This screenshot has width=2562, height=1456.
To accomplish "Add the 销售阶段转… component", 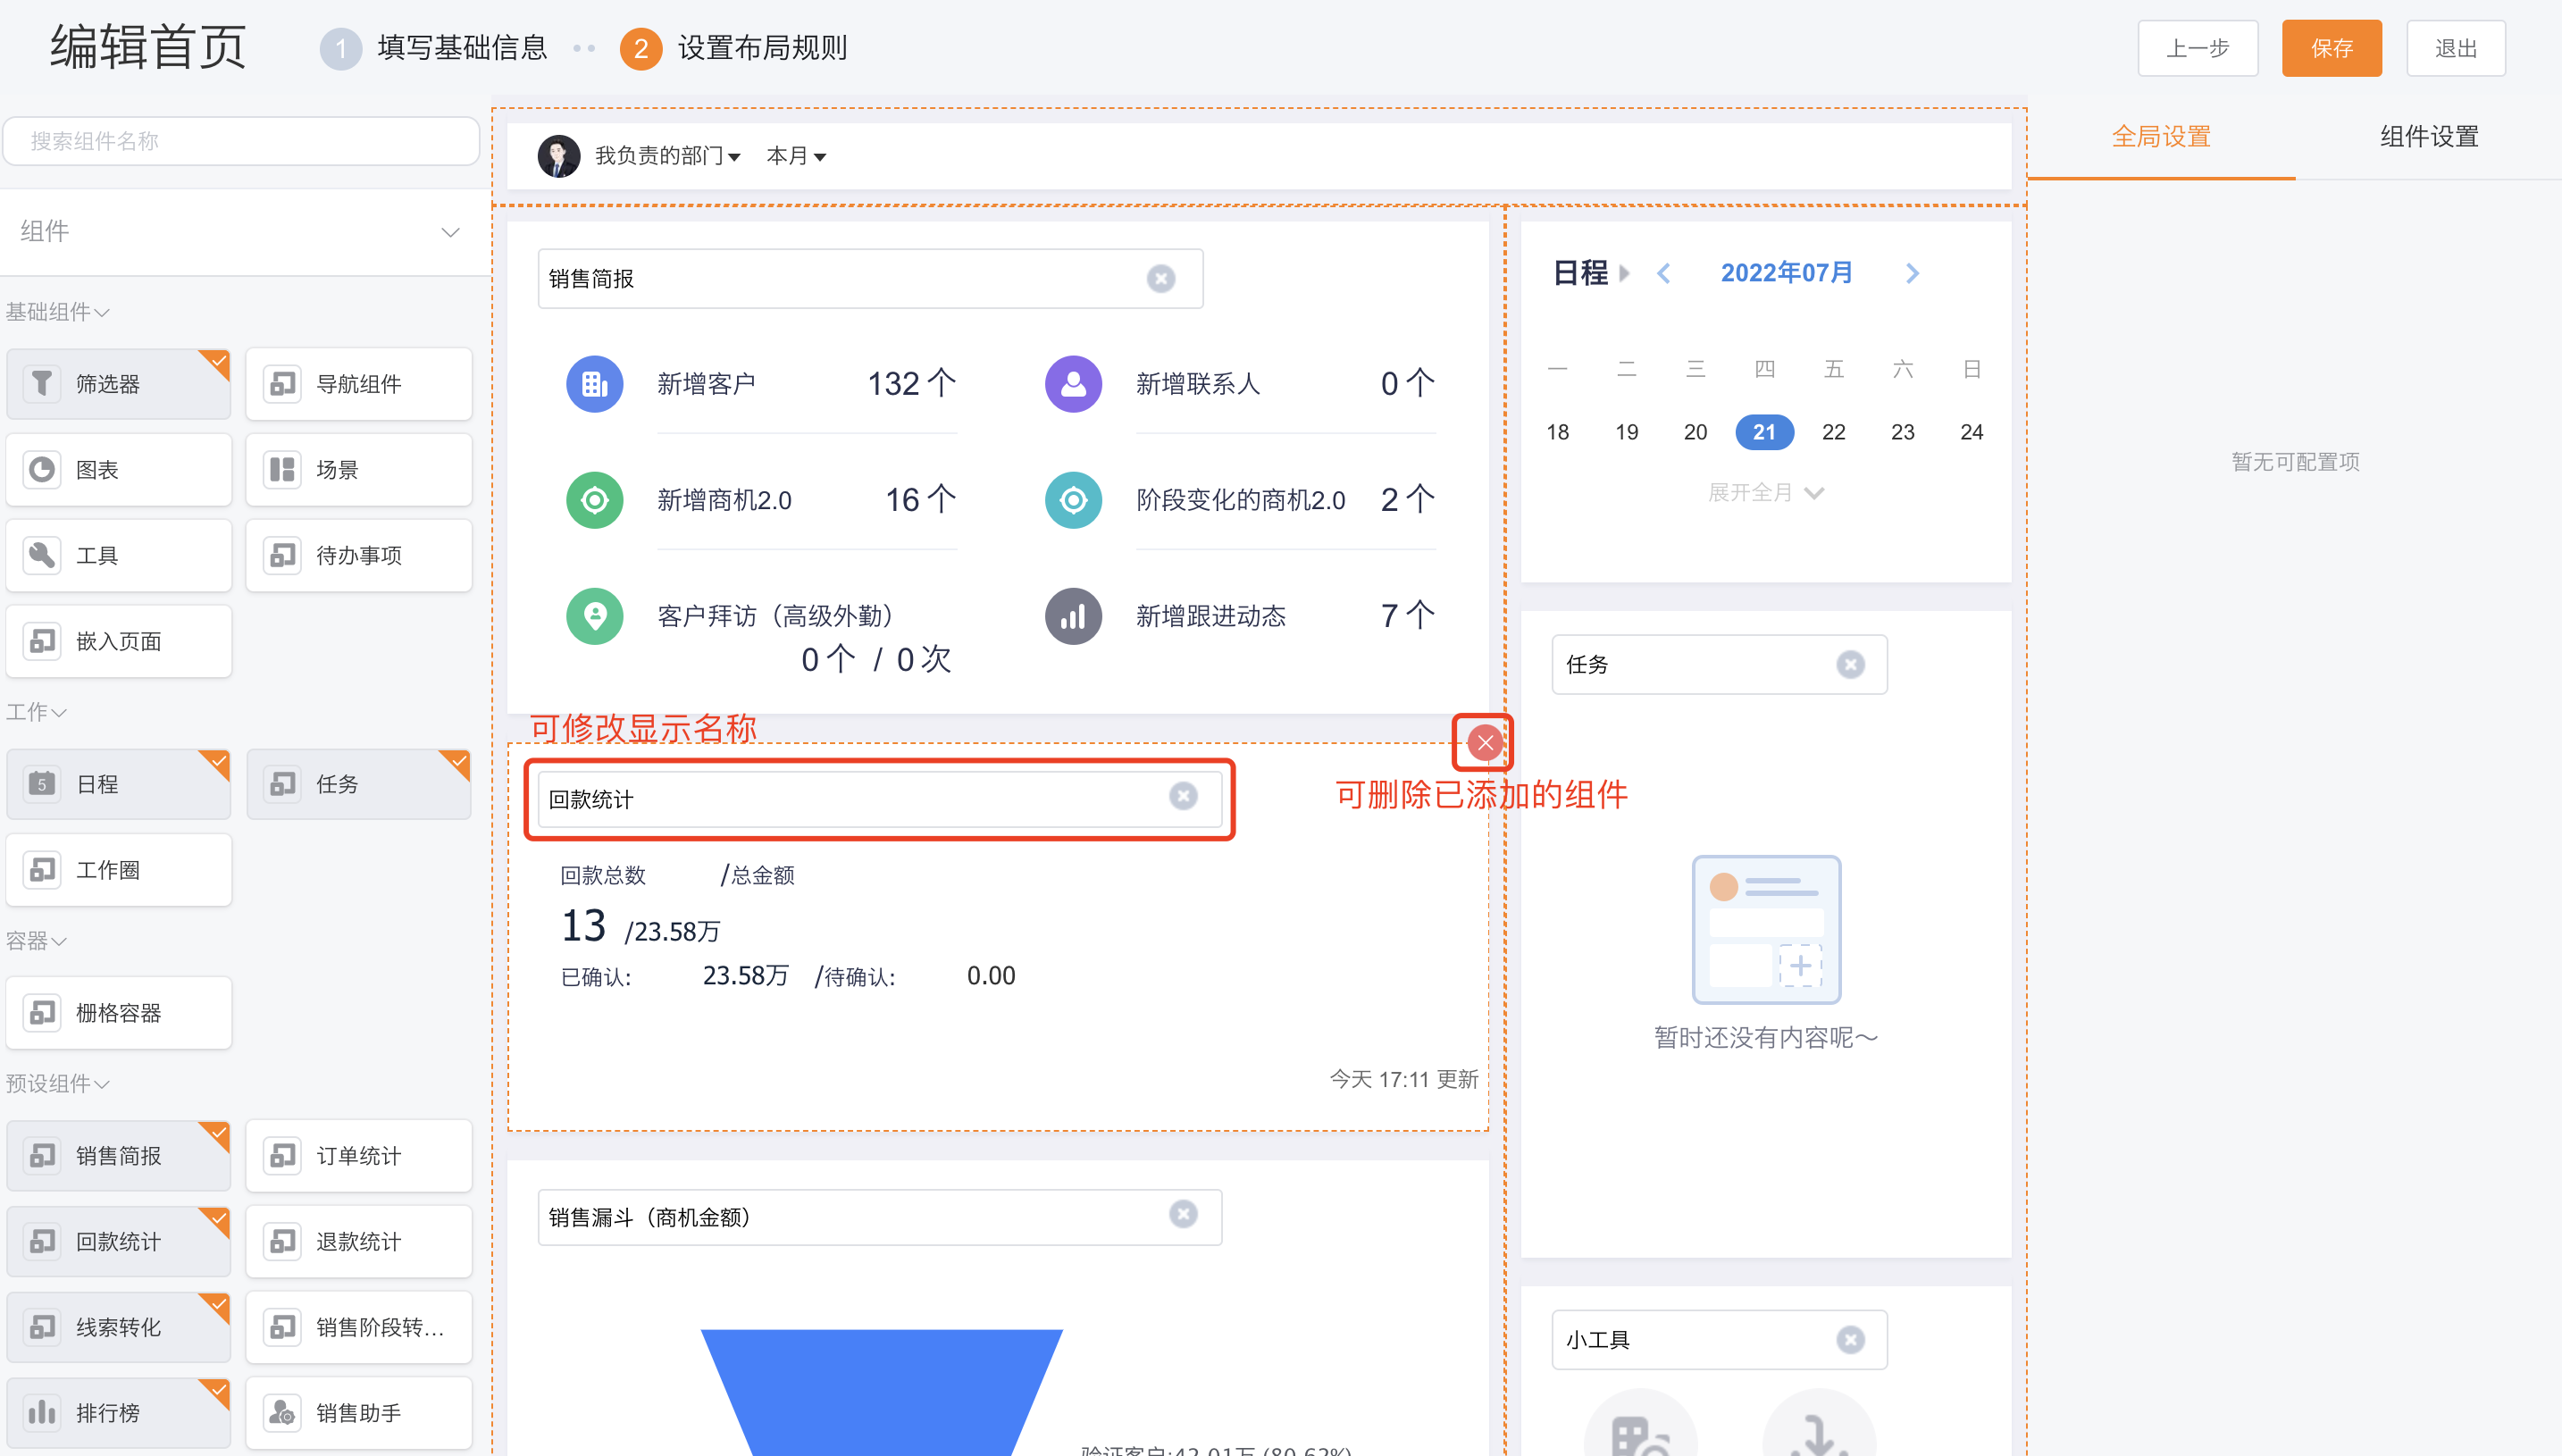I will [x=359, y=1328].
